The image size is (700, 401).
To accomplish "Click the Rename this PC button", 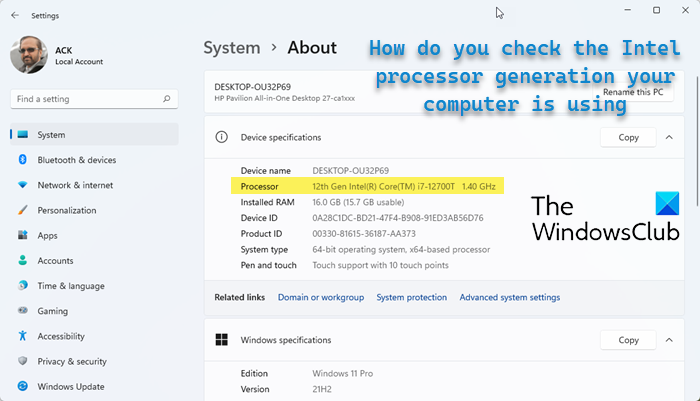I will 633,92.
